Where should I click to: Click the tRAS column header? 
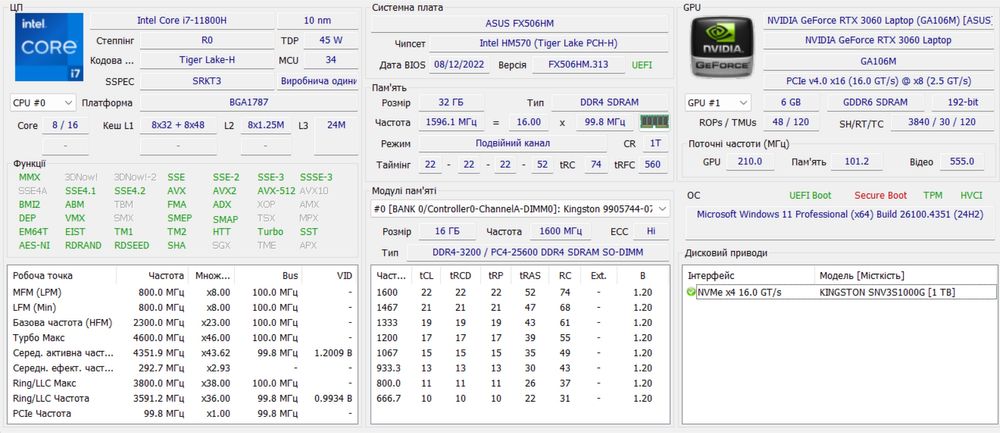tap(529, 275)
